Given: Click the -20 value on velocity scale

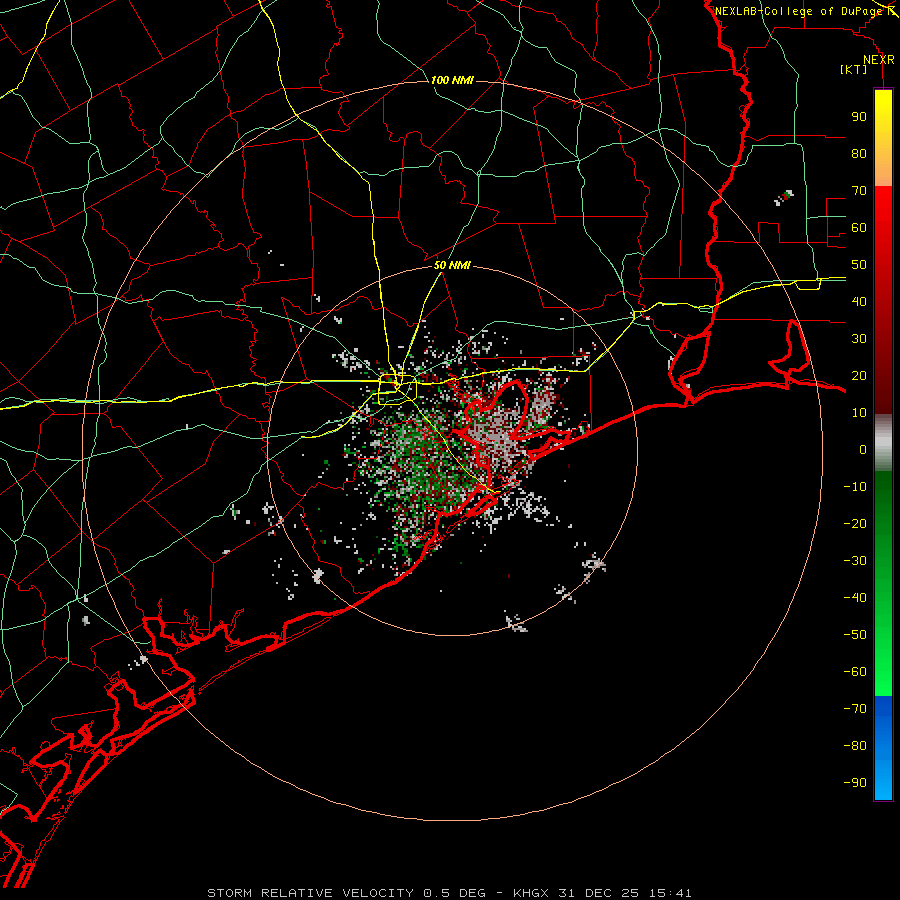Looking at the screenshot, I should tap(855, 523).
